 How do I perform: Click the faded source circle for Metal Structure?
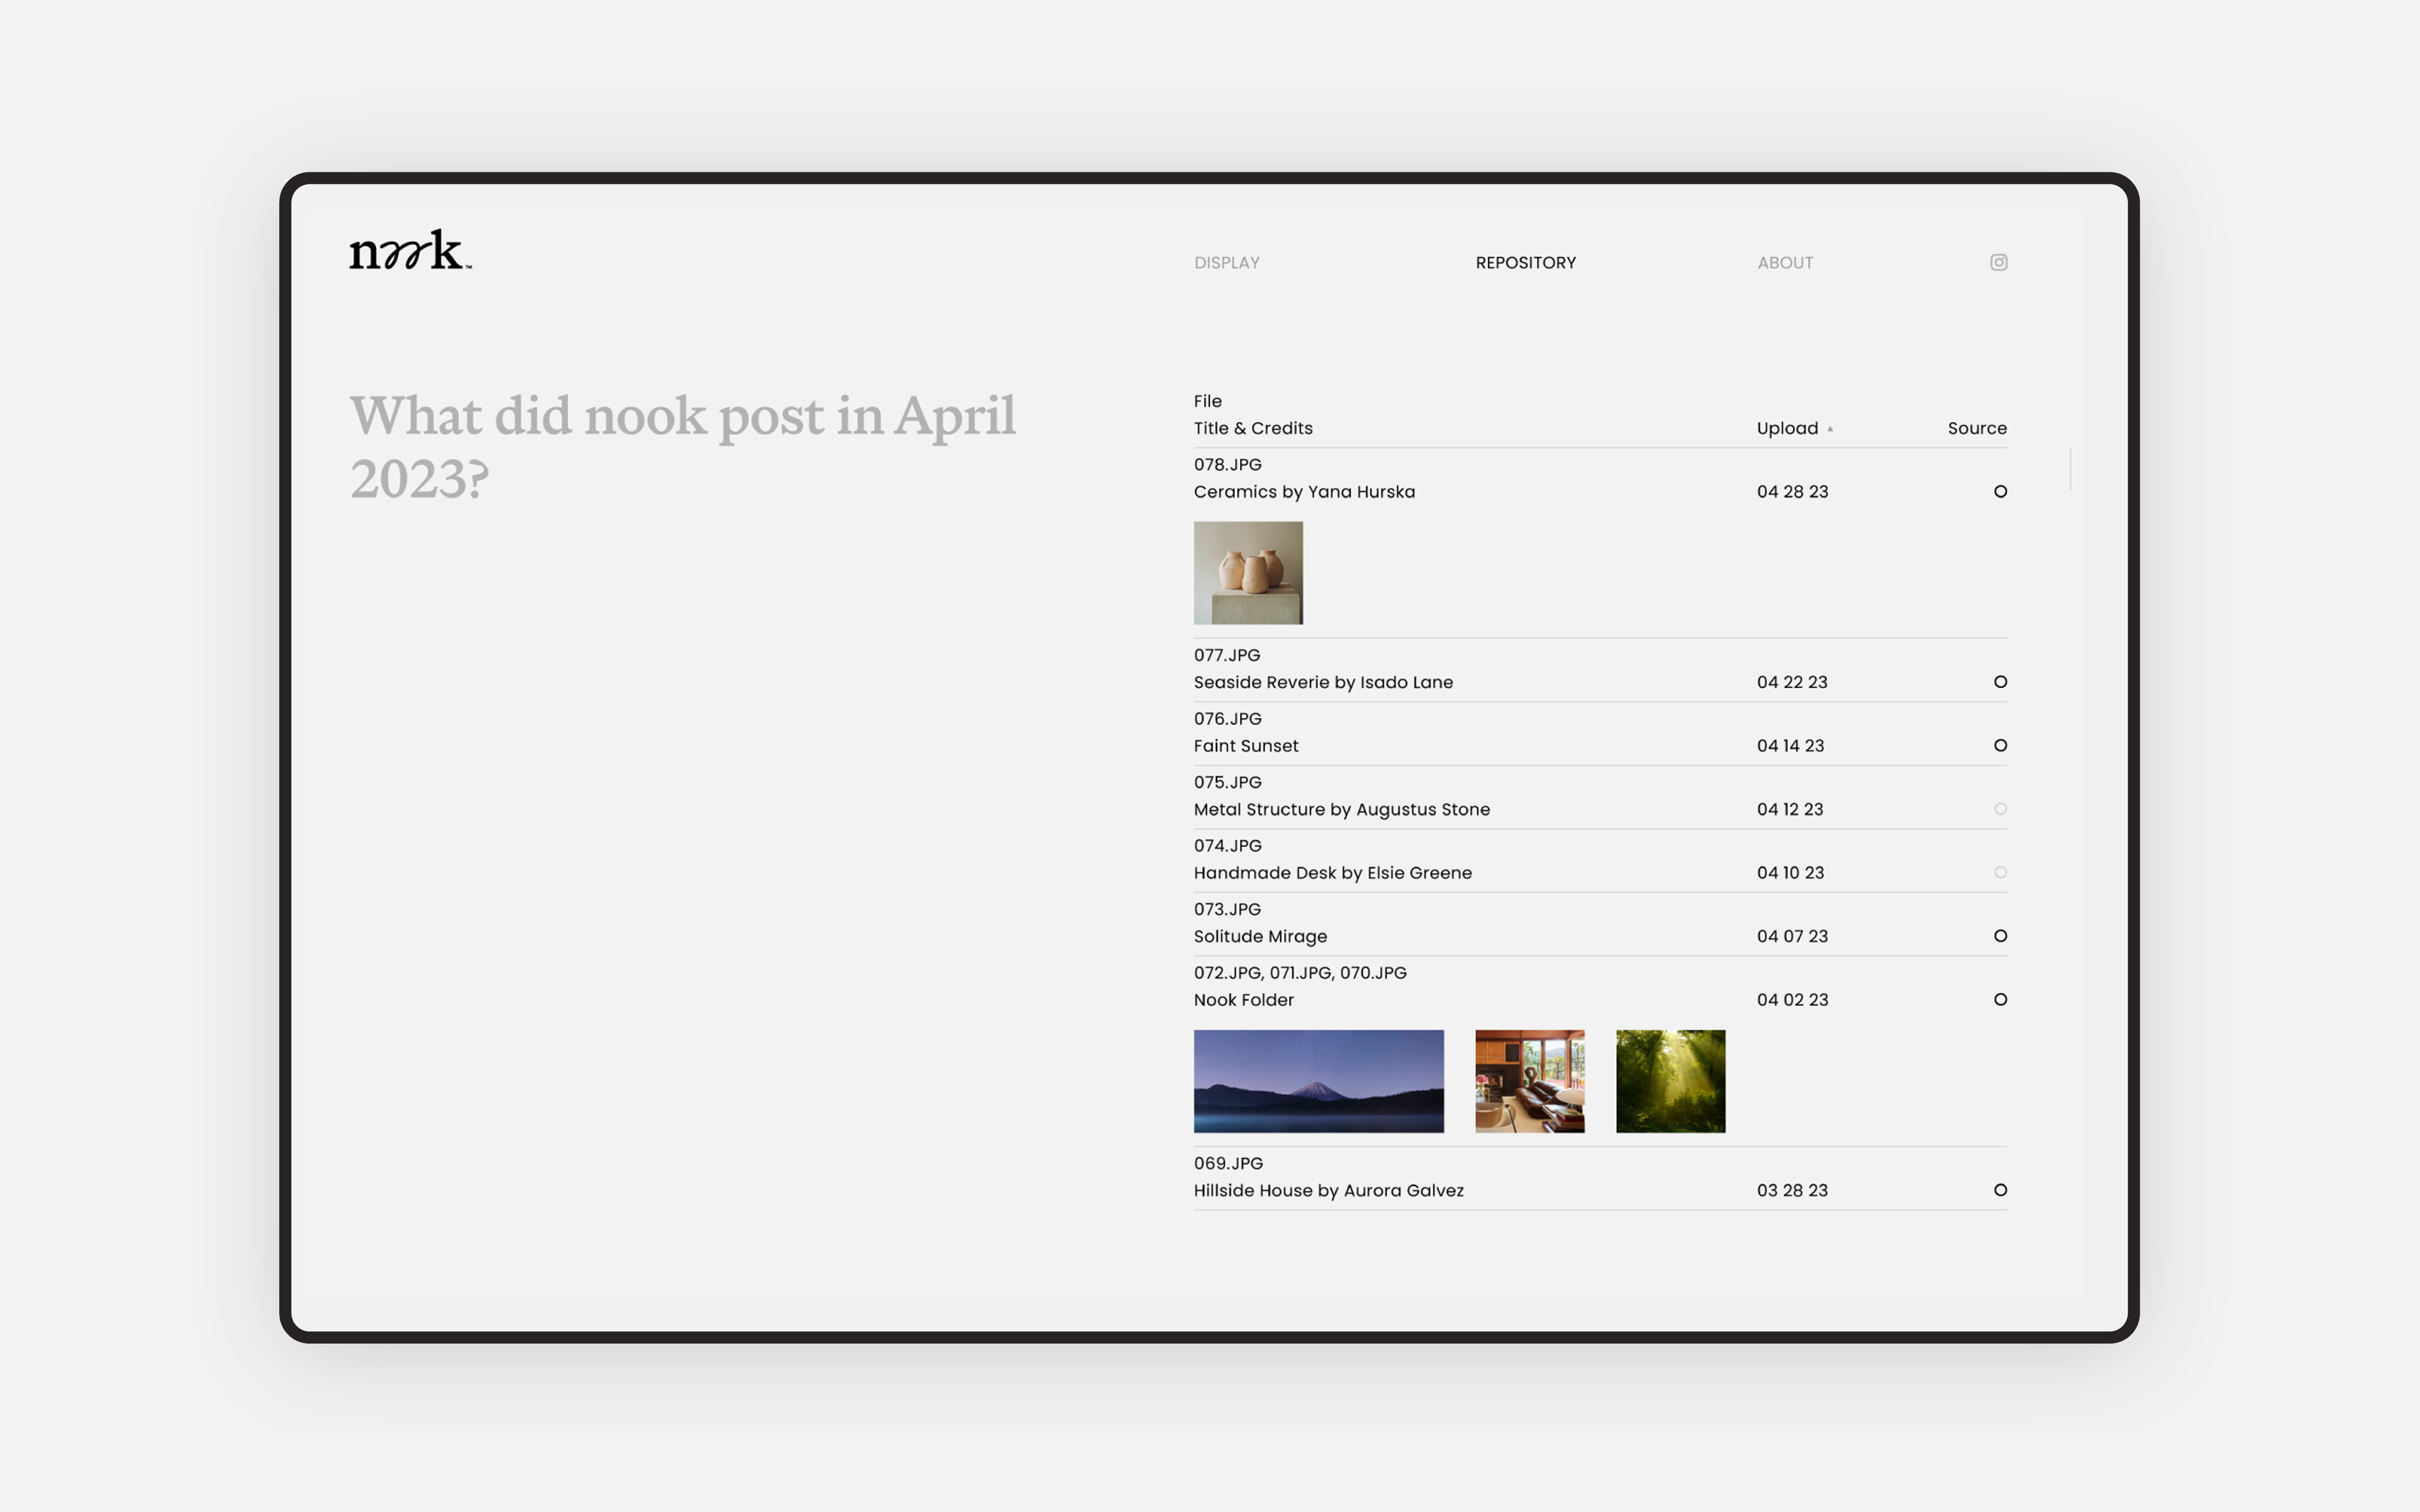[x=2000, y=809]
